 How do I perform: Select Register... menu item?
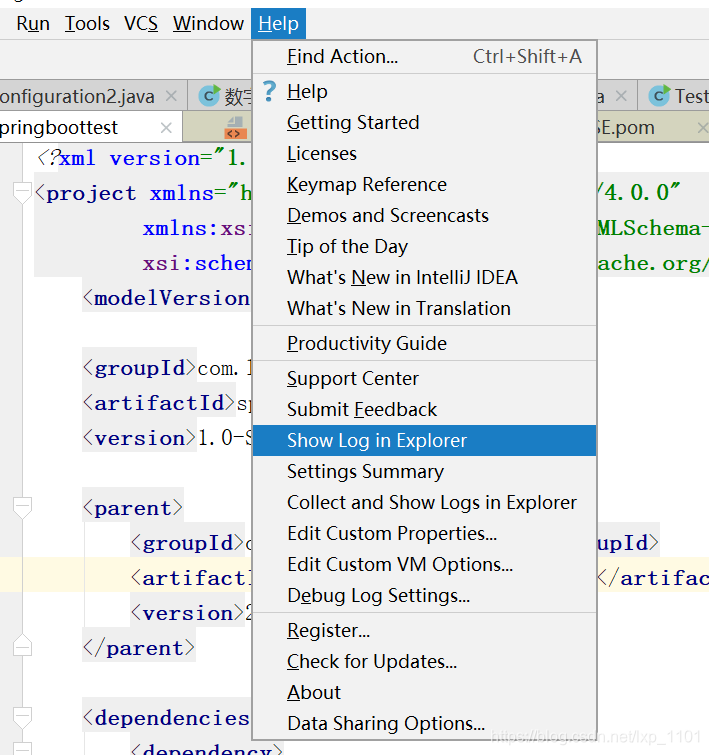[424, 630]
